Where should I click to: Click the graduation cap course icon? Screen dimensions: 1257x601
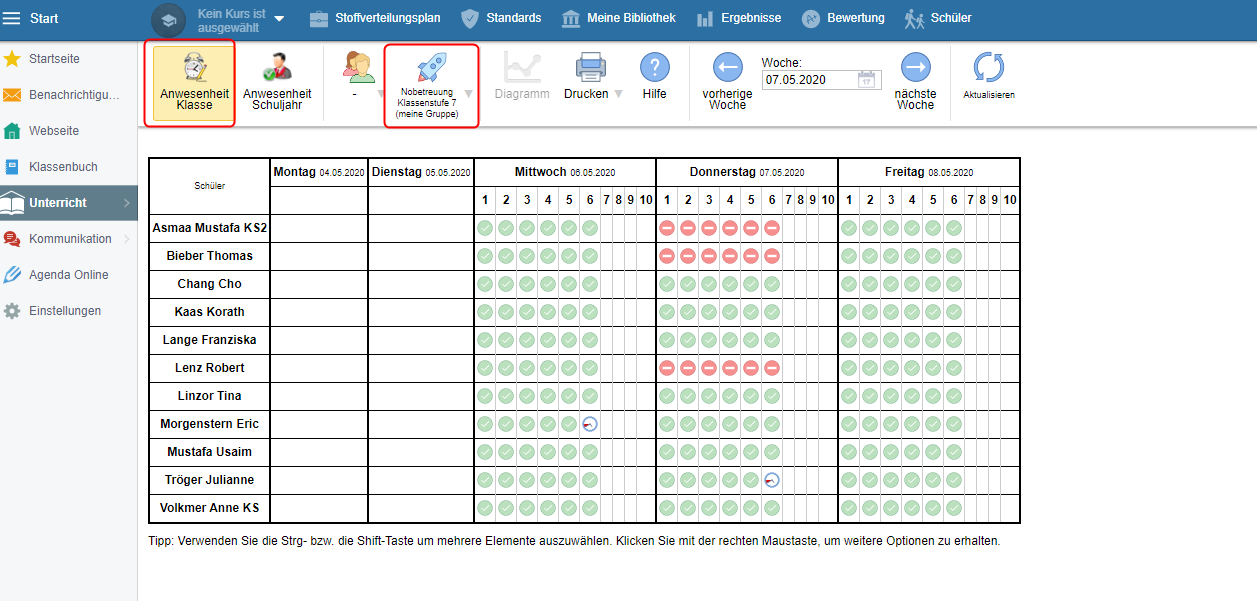click(x=168, y=19)
